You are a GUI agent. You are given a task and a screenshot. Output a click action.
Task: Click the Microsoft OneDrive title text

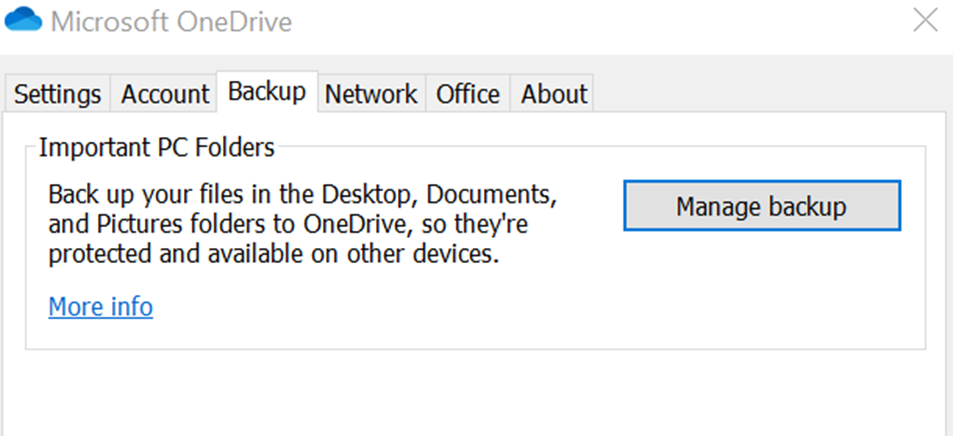click(x=171, y=21)
